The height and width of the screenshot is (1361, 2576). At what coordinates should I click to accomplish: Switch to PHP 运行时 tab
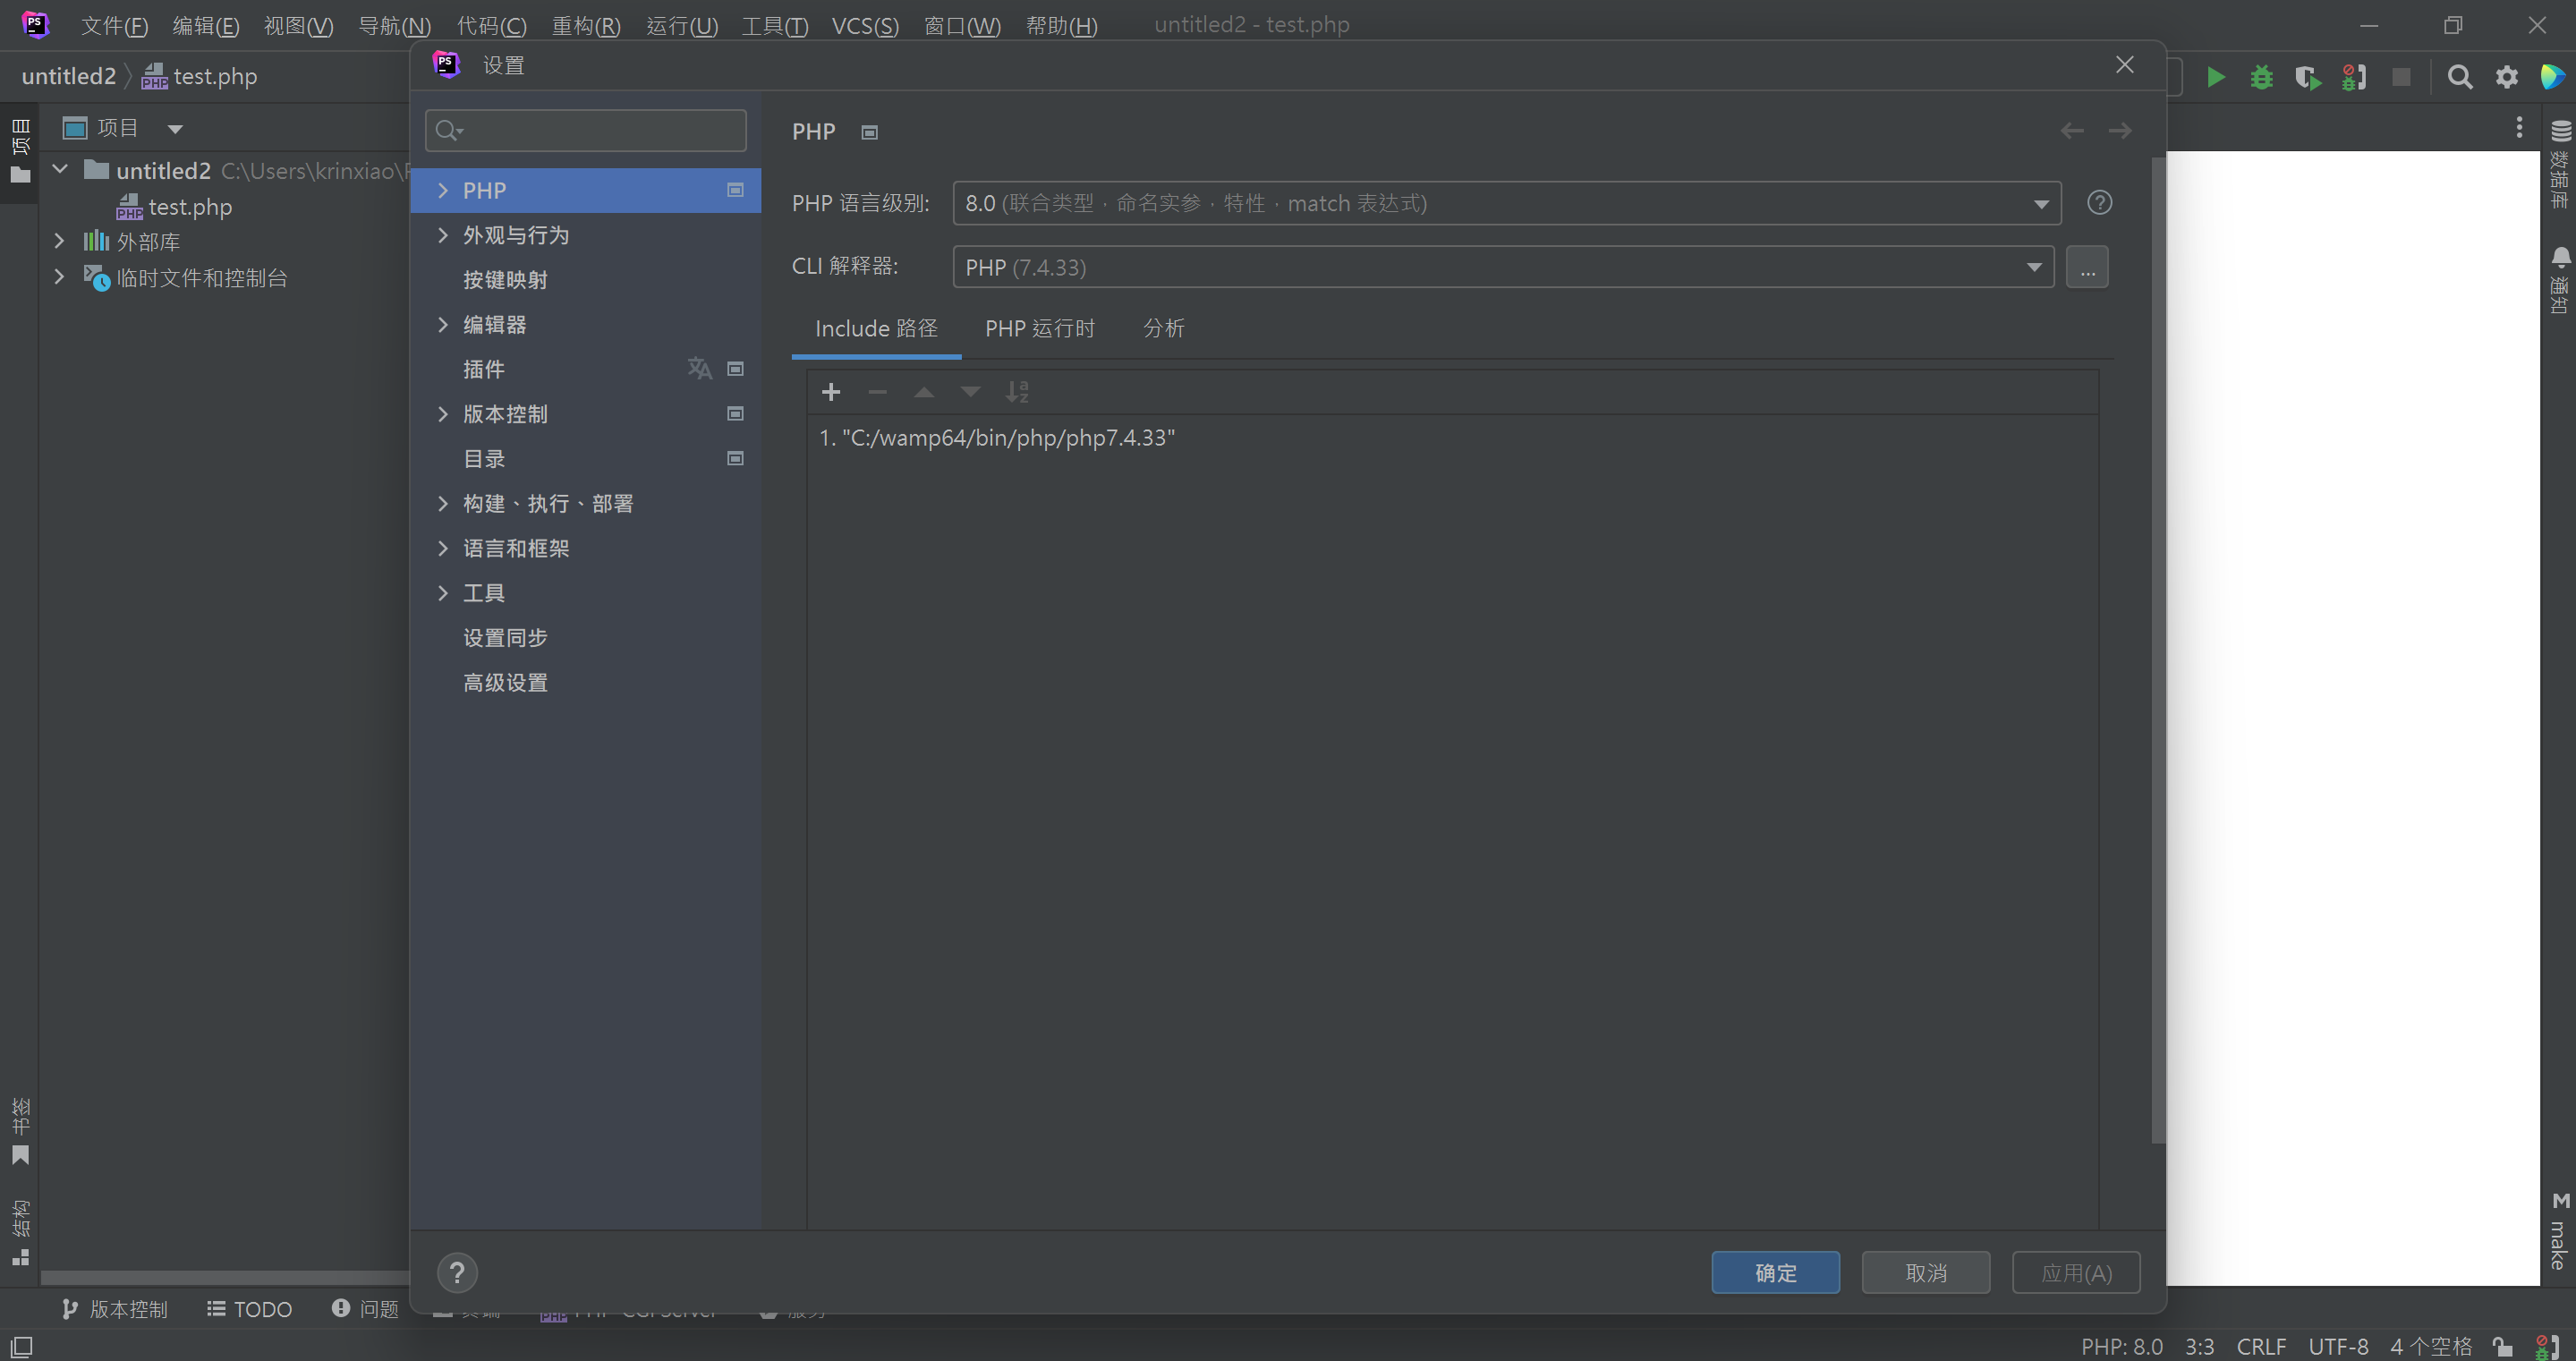[x=1040, y=328]
